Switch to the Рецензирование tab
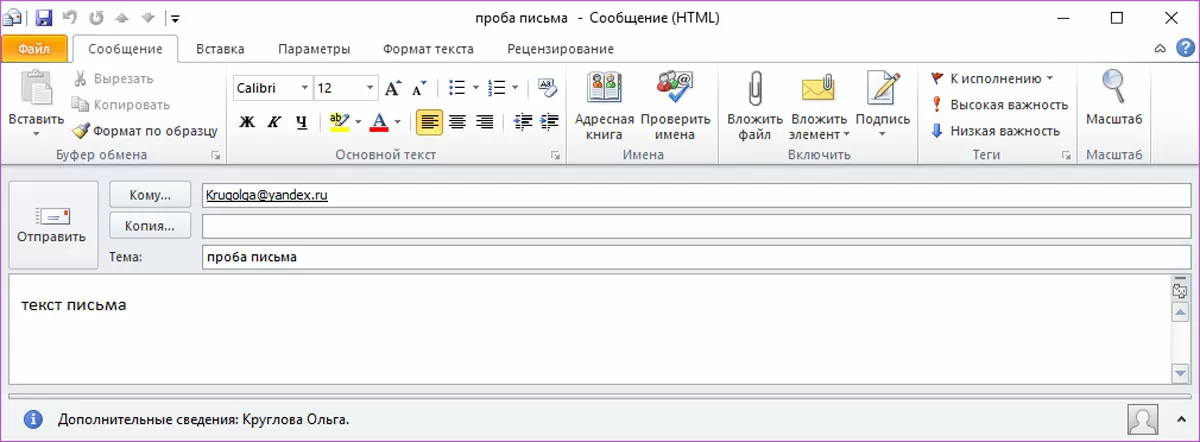1200x442 pixels. tap(560, 48)
